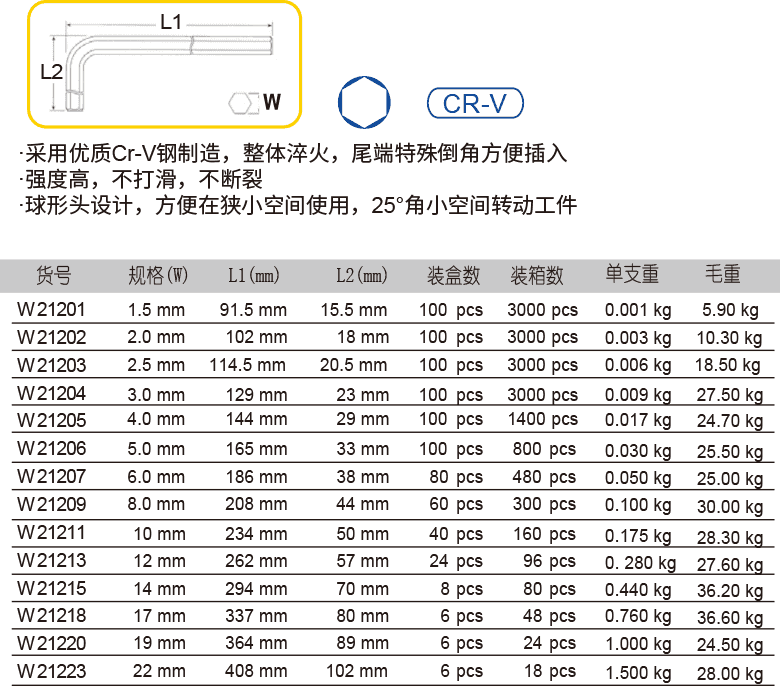Click the L2 label in the diagram

coord(51,72)
